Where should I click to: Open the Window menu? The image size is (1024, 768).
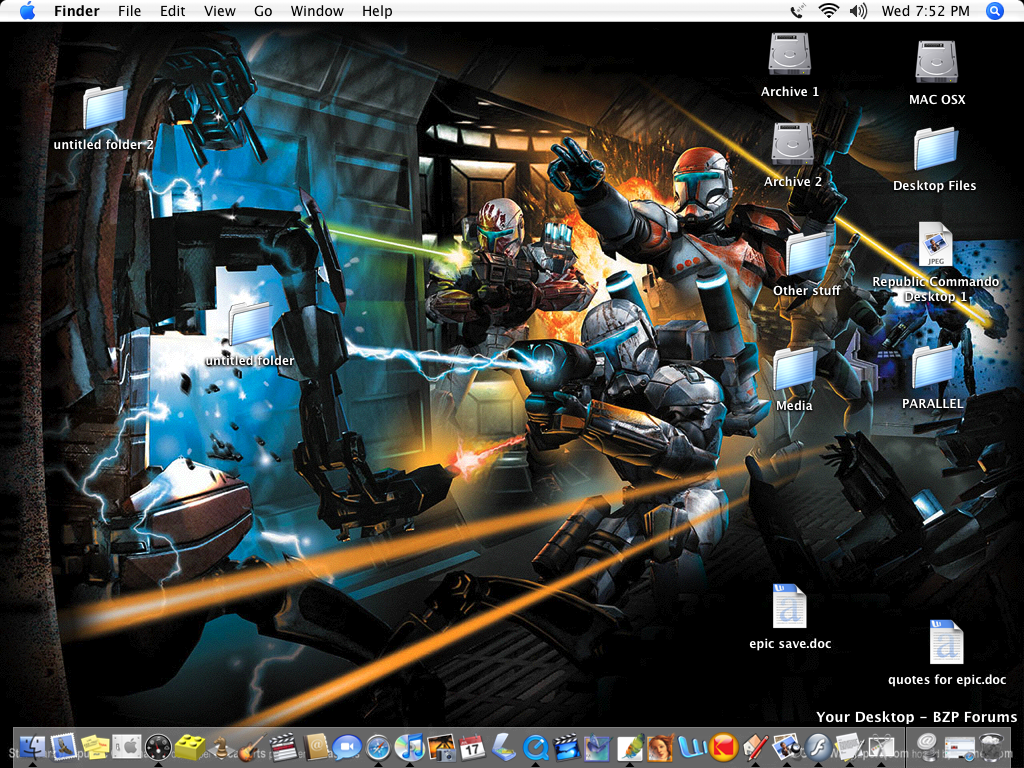(317, 11)
